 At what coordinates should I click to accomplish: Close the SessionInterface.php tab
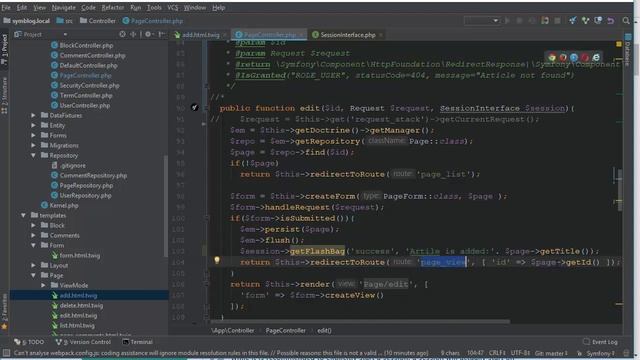(381, 35)
